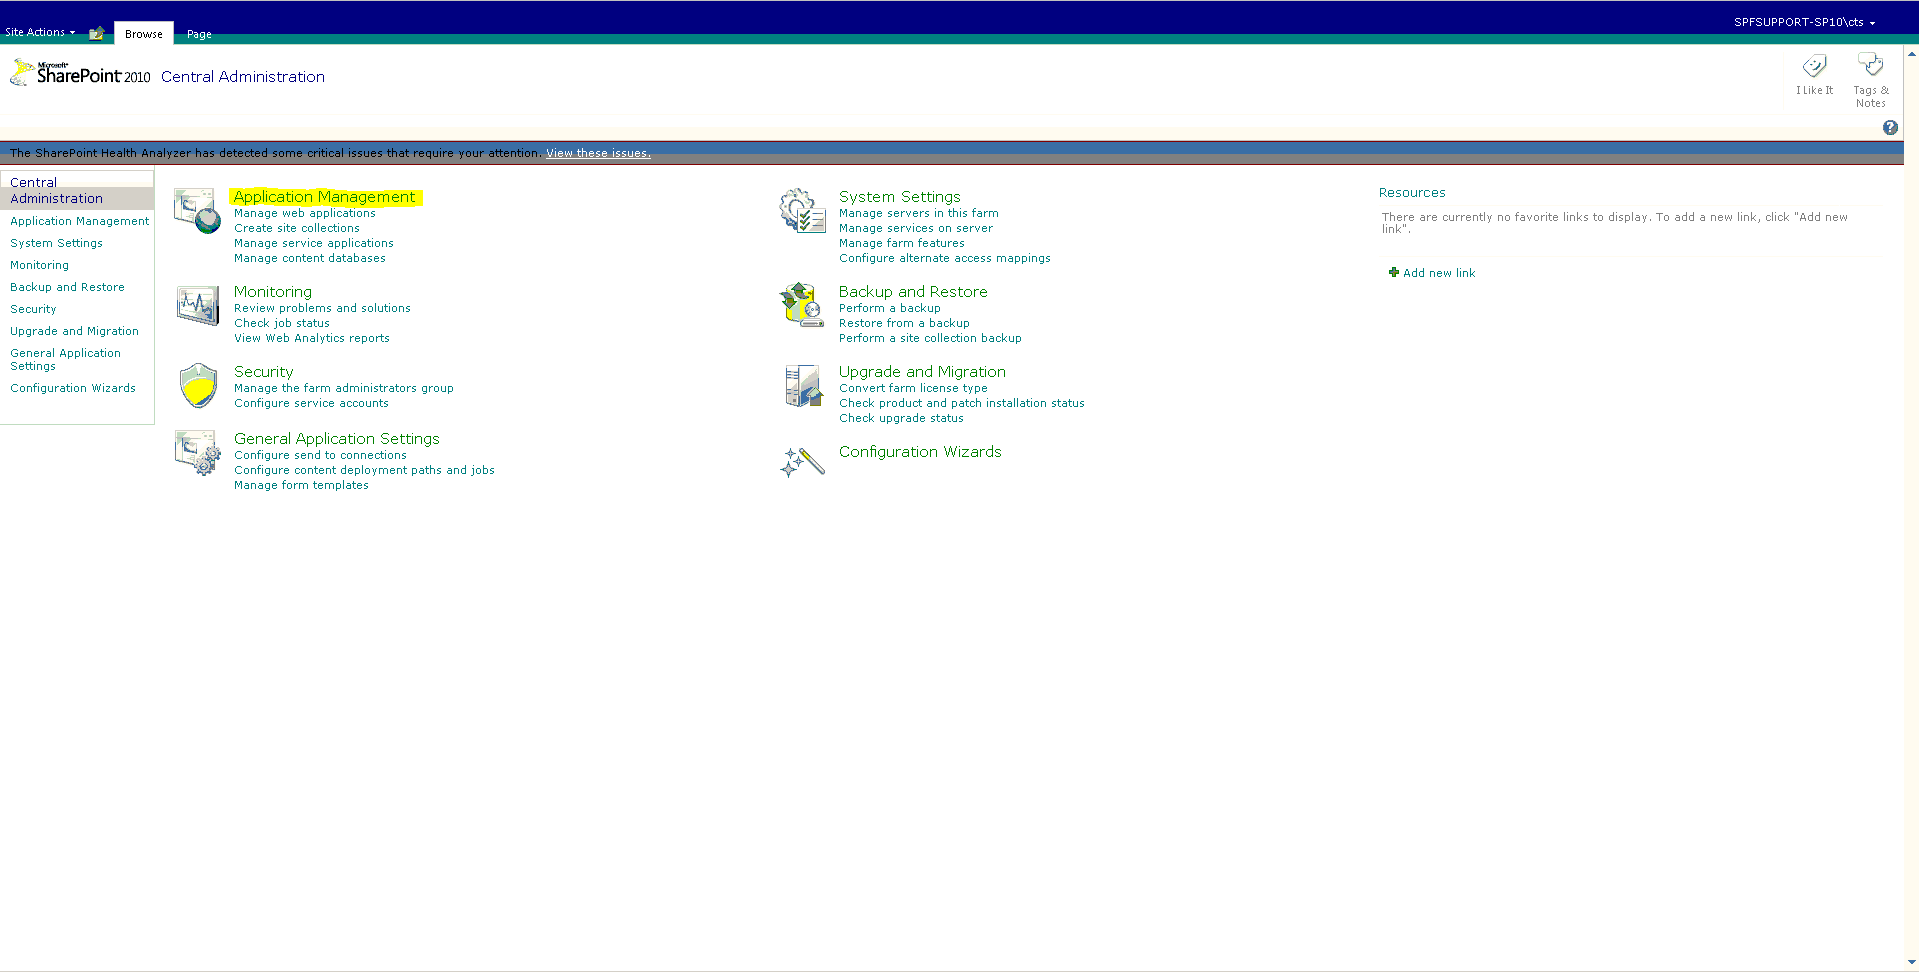Open System Settings in left navigation

(56, 243)
